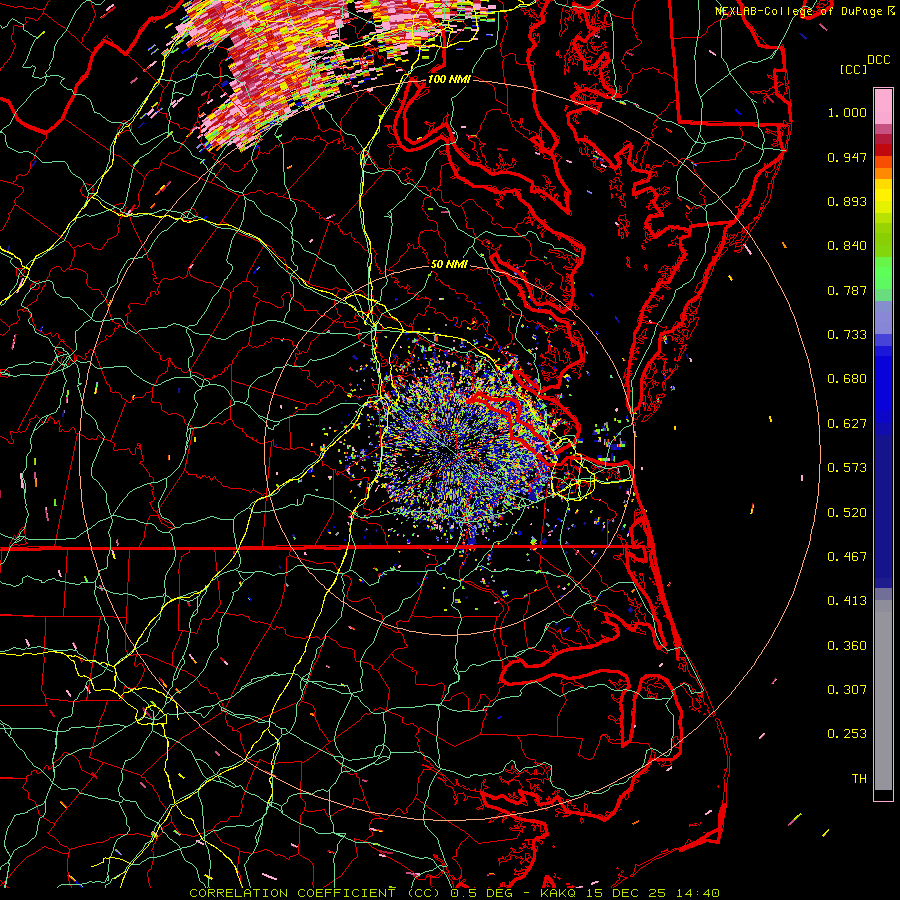
Task: Pick the yellow segment of the color bar
Action: (x=883, y=196)
